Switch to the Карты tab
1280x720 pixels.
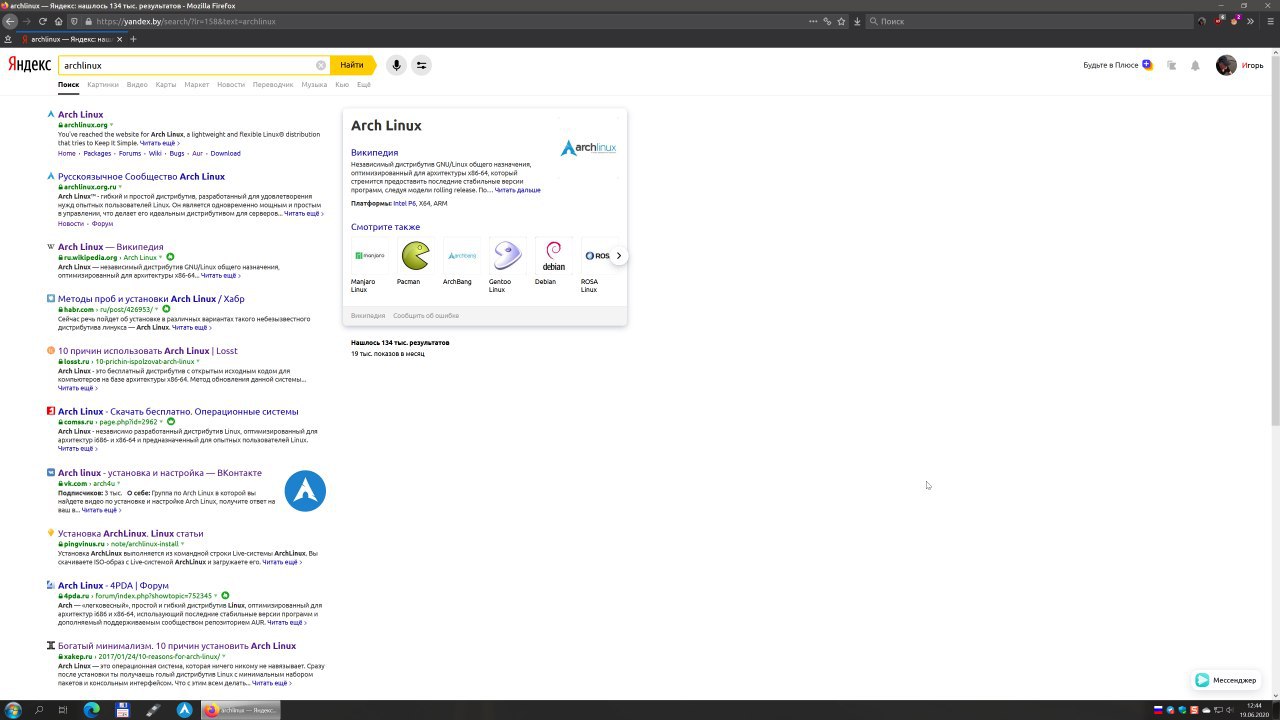[166, 85]
